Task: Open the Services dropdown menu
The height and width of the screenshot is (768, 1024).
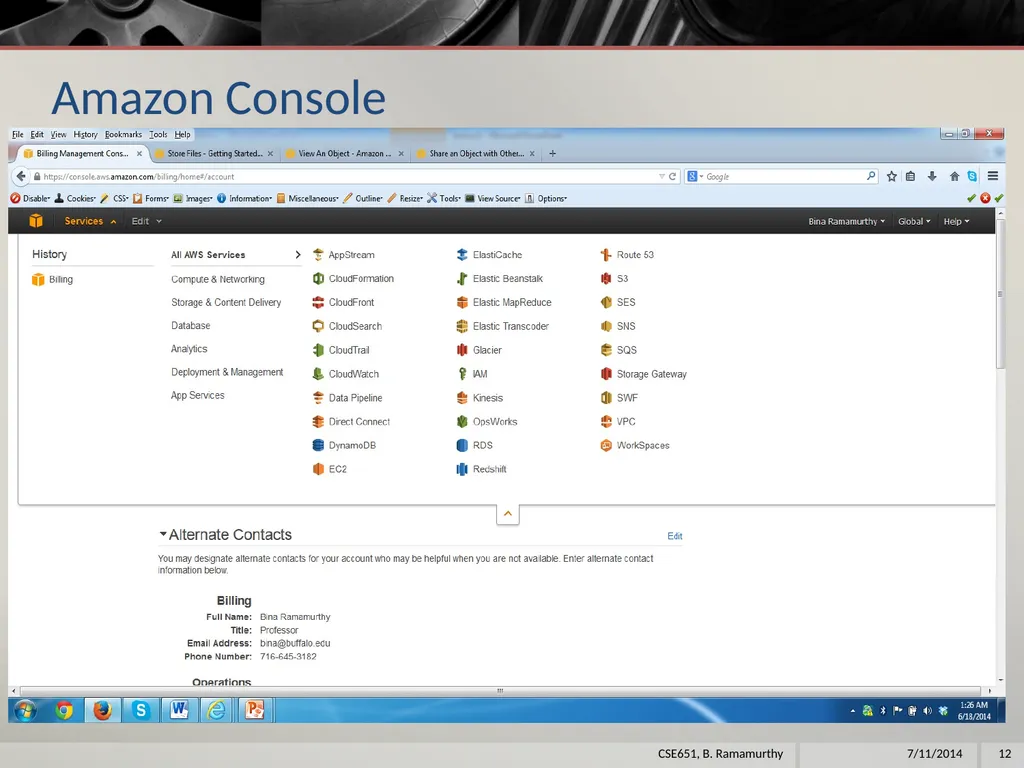Action: 90,221
